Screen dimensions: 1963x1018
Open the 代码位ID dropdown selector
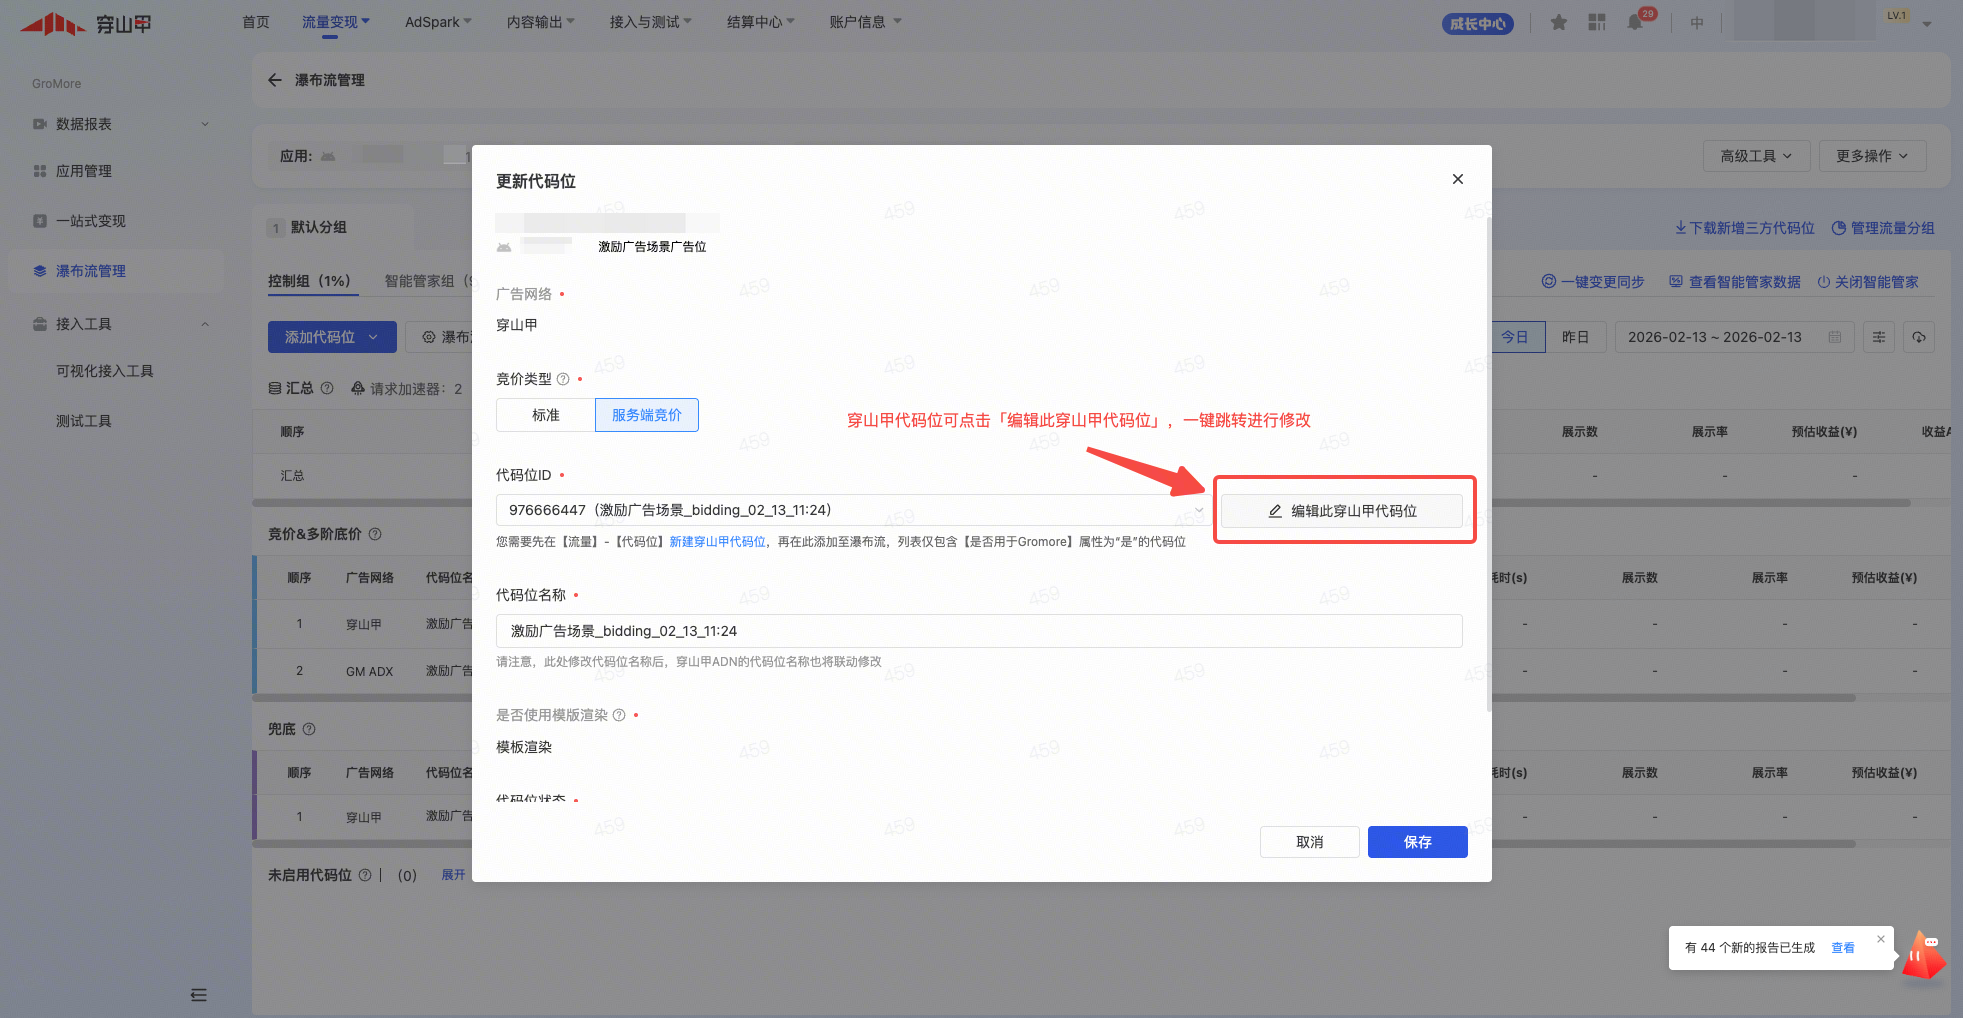click(852, 510)
